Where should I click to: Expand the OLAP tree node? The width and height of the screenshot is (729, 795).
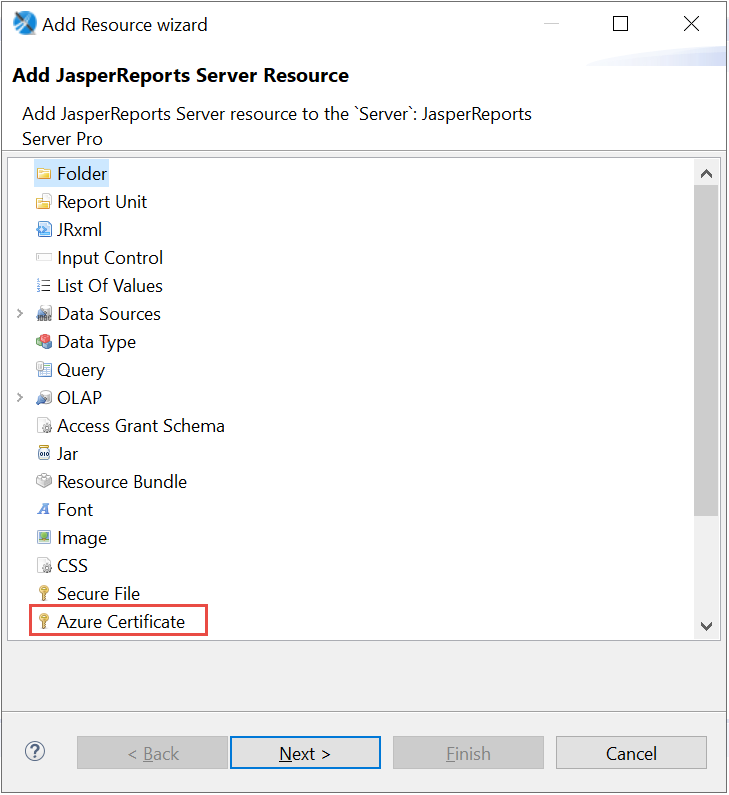tap(20, 398)
